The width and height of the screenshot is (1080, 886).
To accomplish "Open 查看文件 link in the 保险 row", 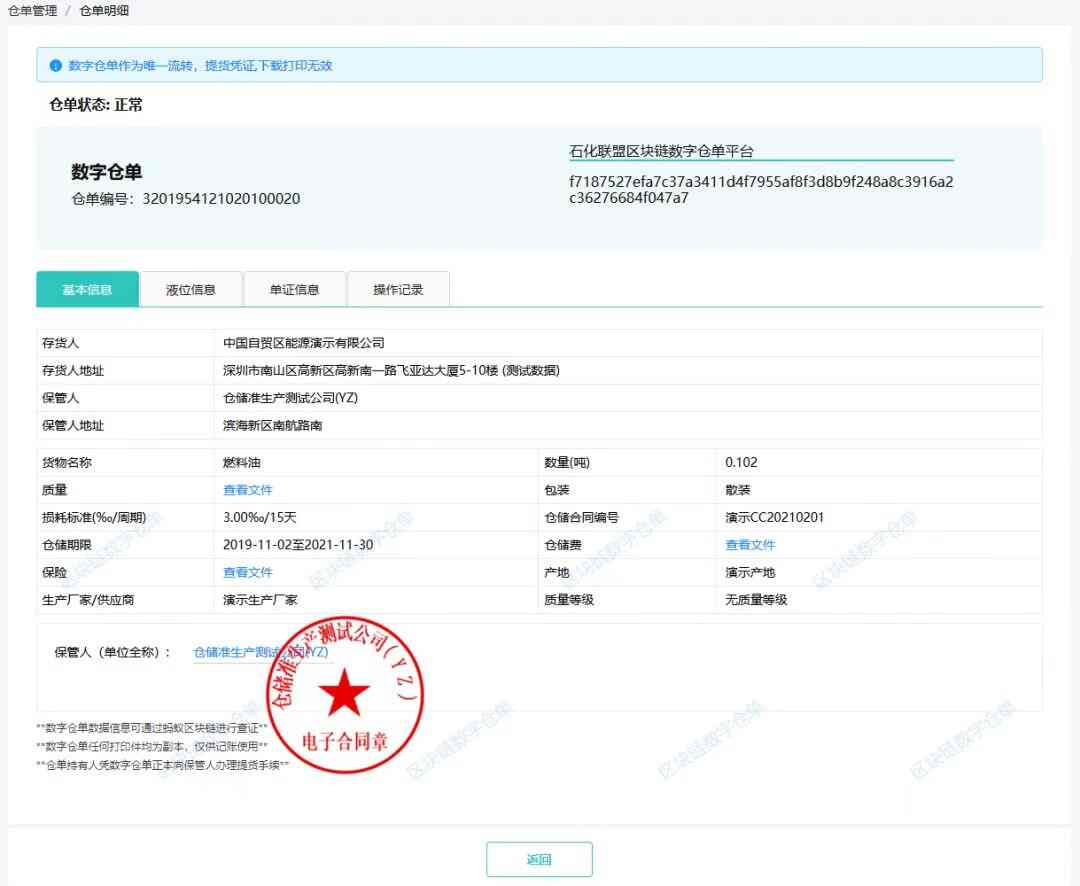I will pyautogui.click(x=248, y=572).
